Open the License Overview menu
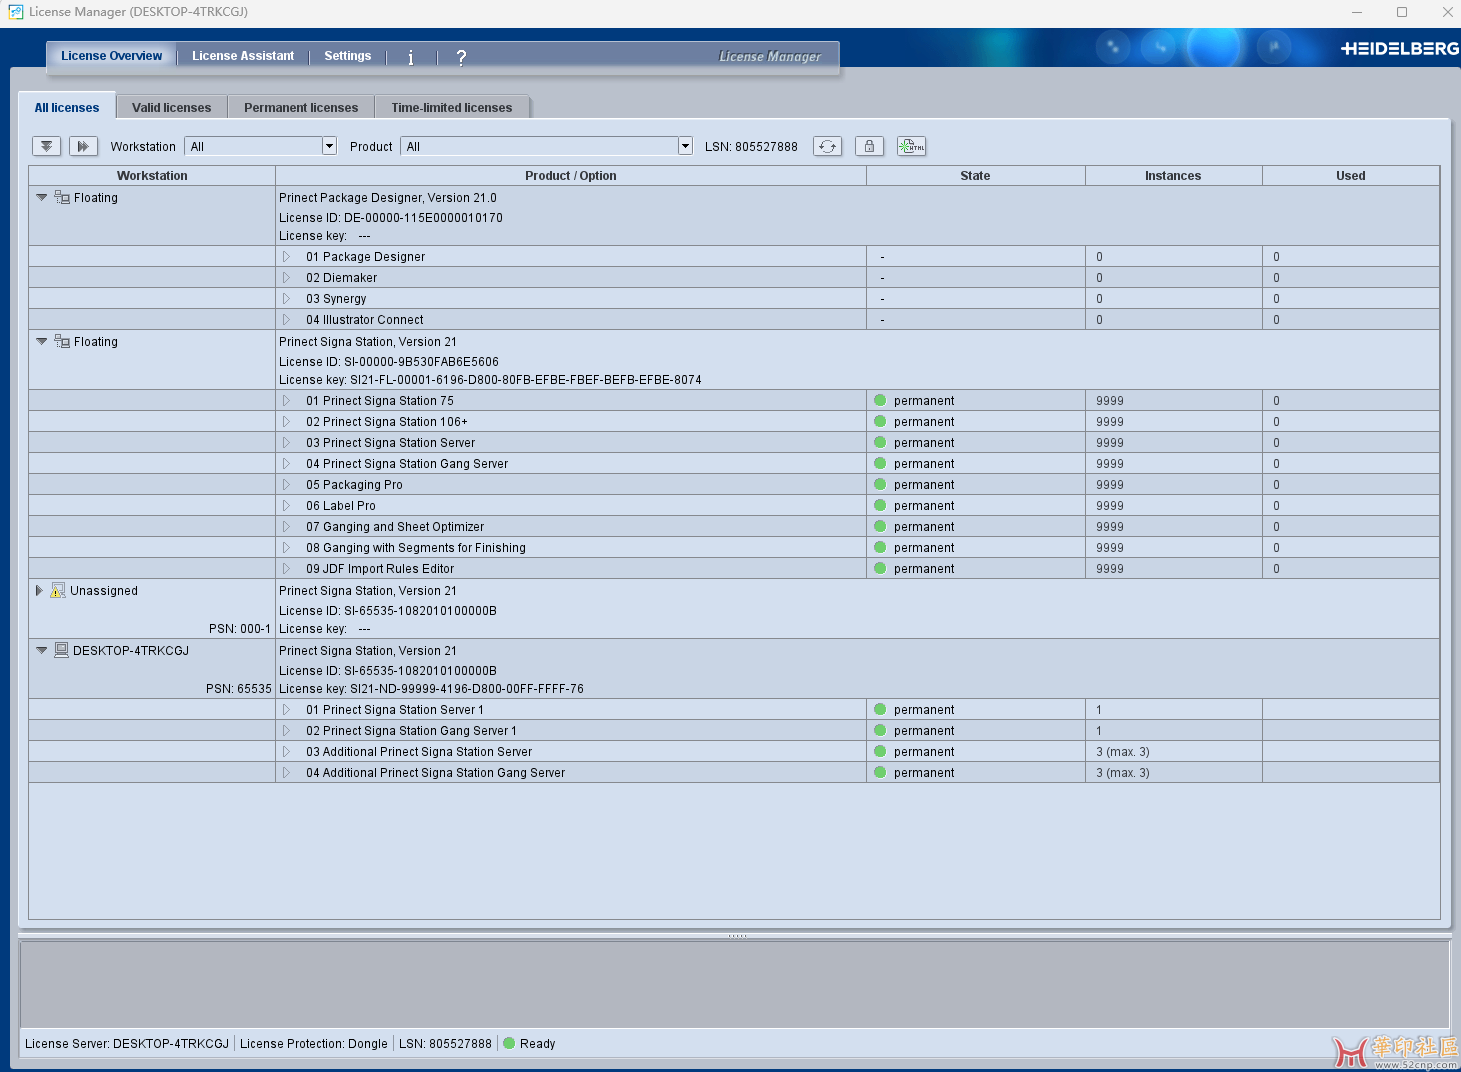Viewport: 1461px width, 1072px height. pos(111,56)
